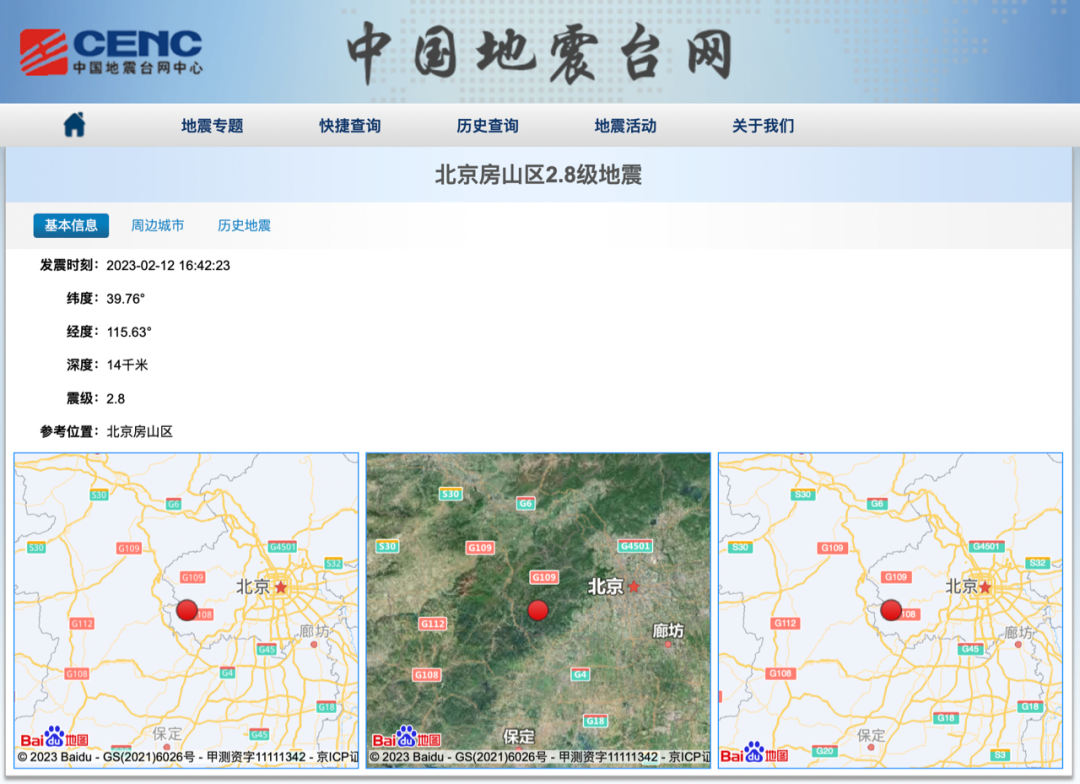Click red epicenter dot on satellite map
Viewport: 1080px width, 784px height.
tap(538, 610)
